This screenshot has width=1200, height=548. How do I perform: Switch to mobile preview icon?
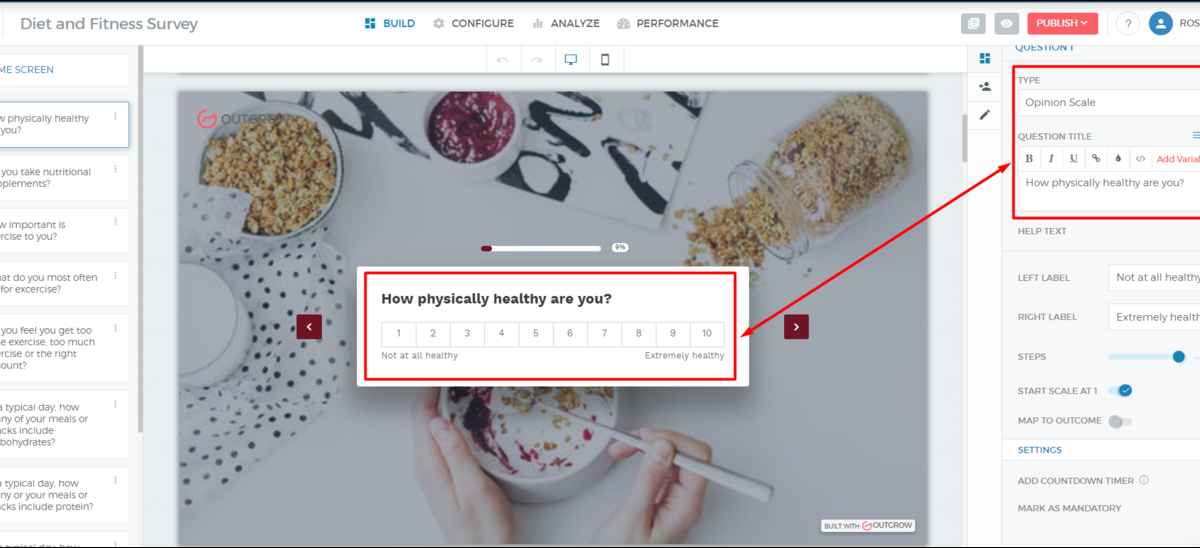coord(605,60)
